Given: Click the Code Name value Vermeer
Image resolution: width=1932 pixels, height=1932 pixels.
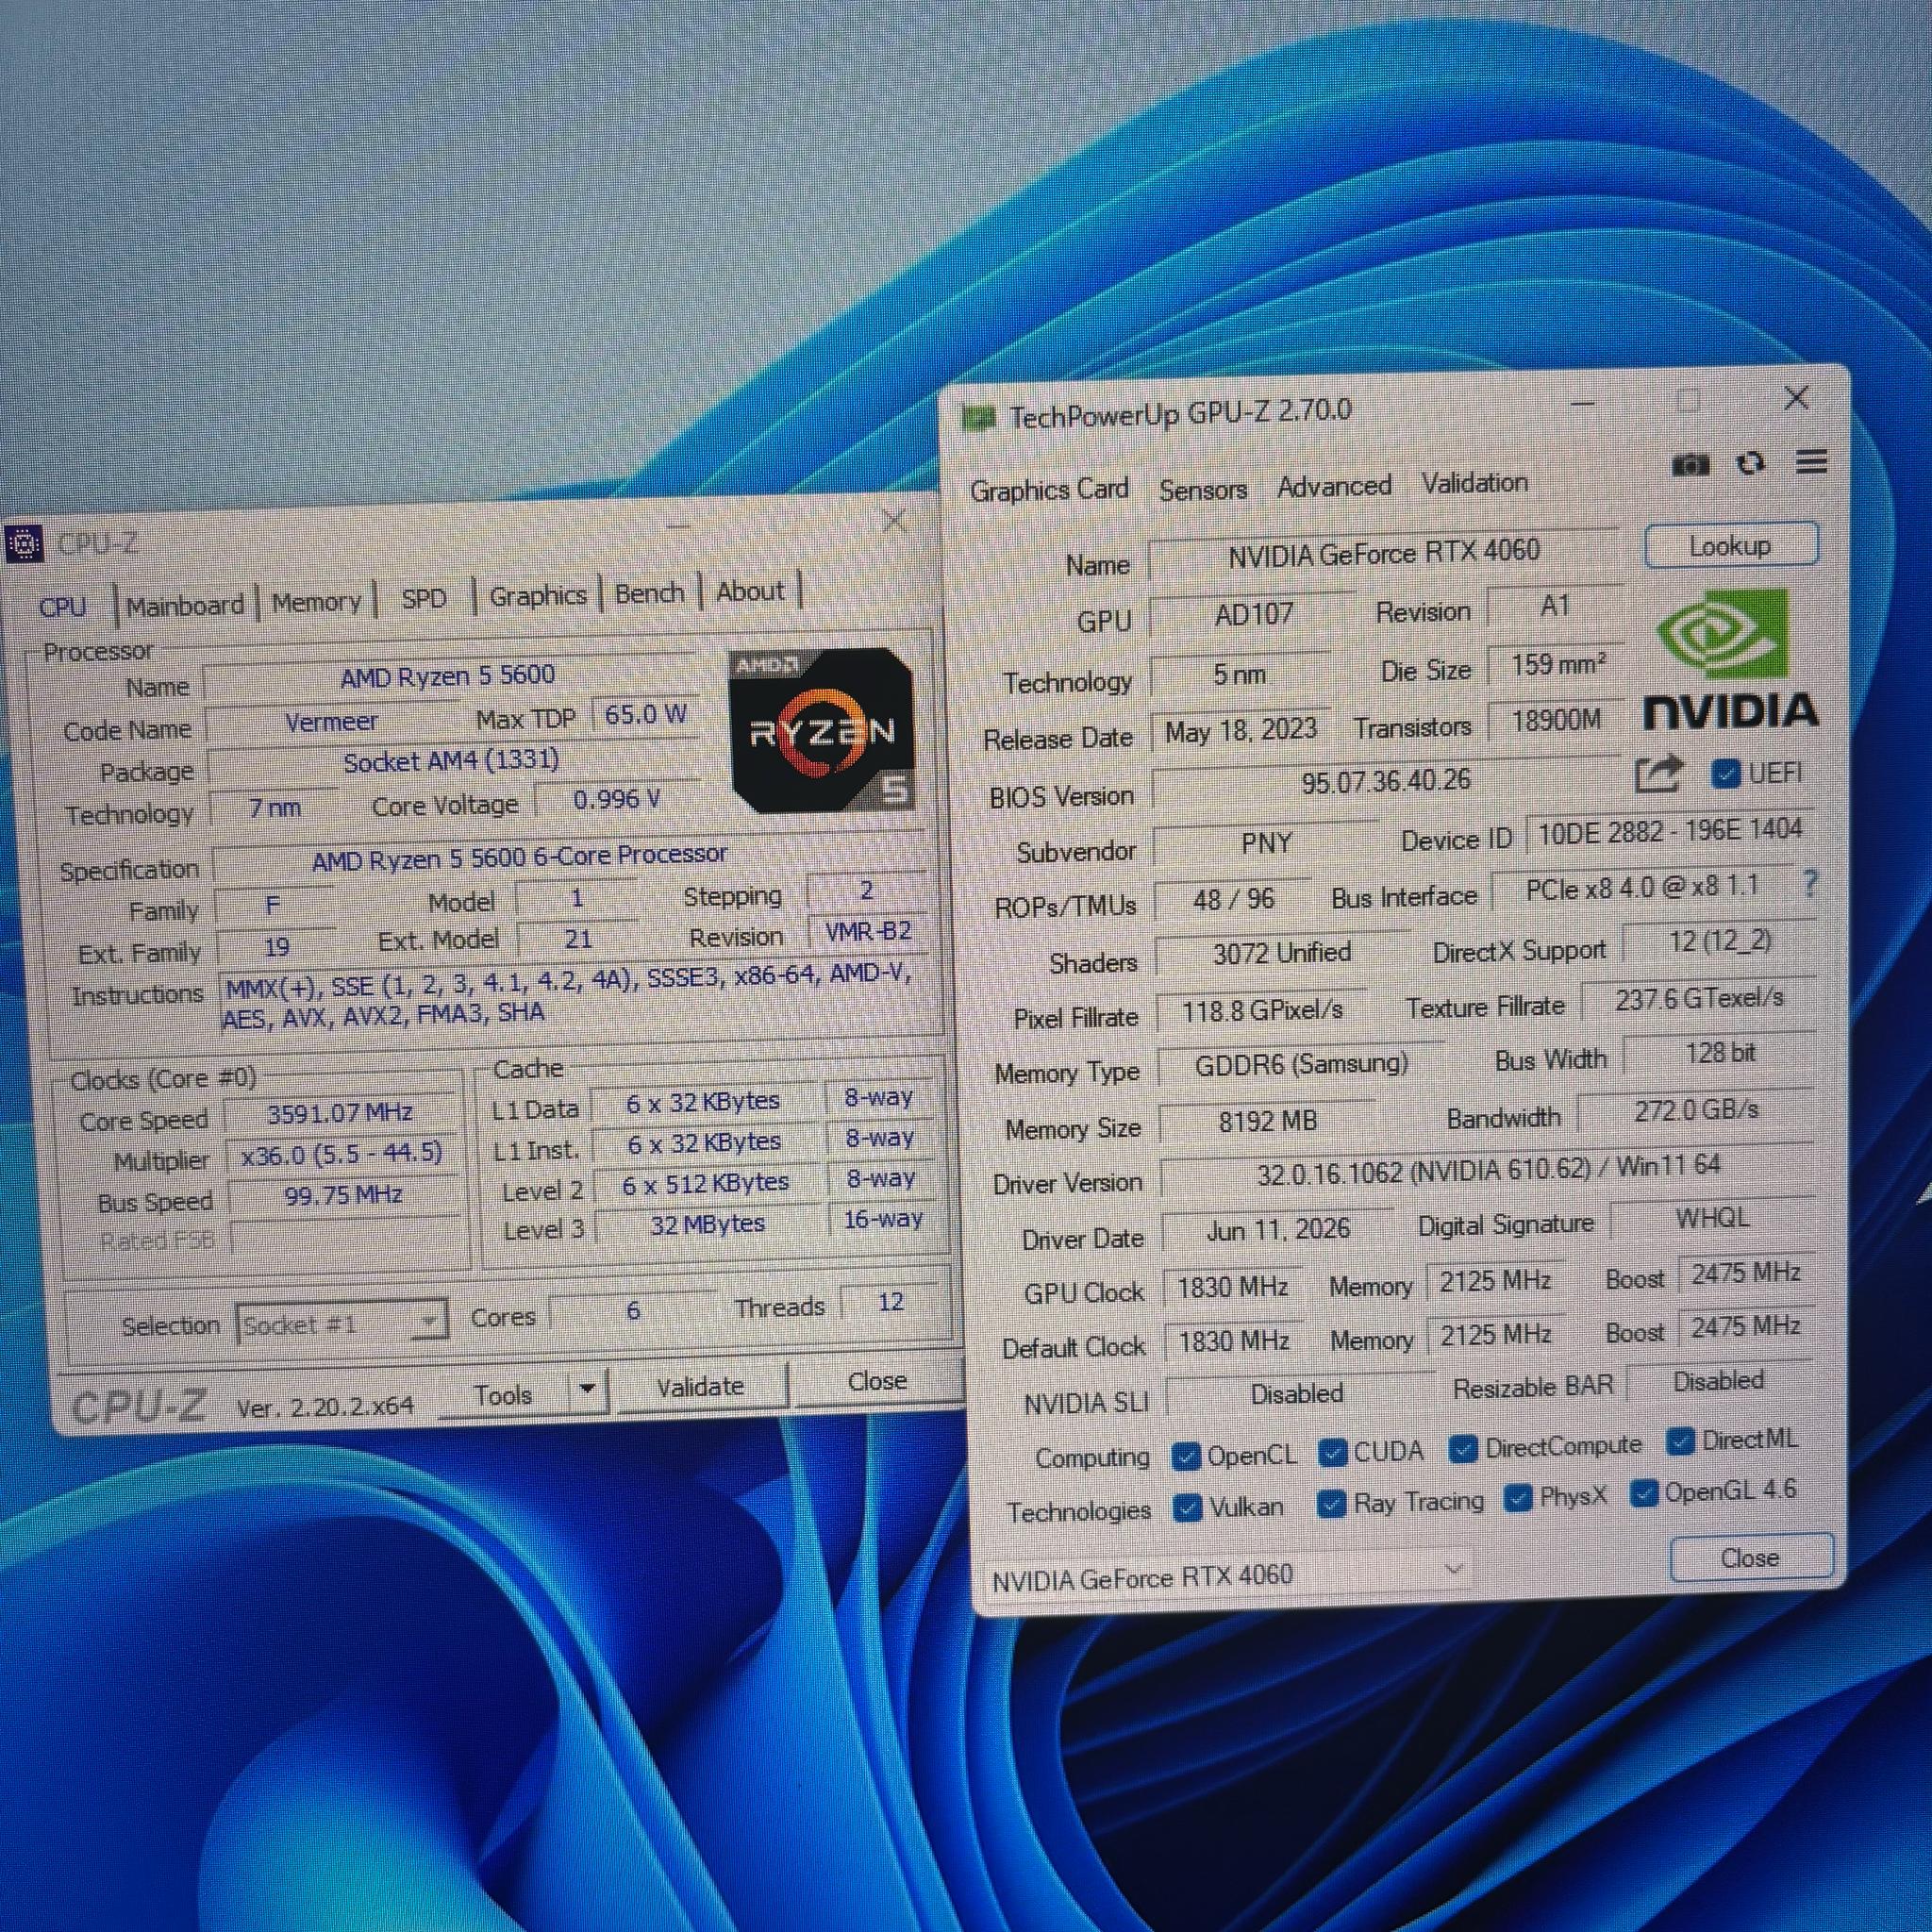Looking at the screenshot, I should click(331, 722).
